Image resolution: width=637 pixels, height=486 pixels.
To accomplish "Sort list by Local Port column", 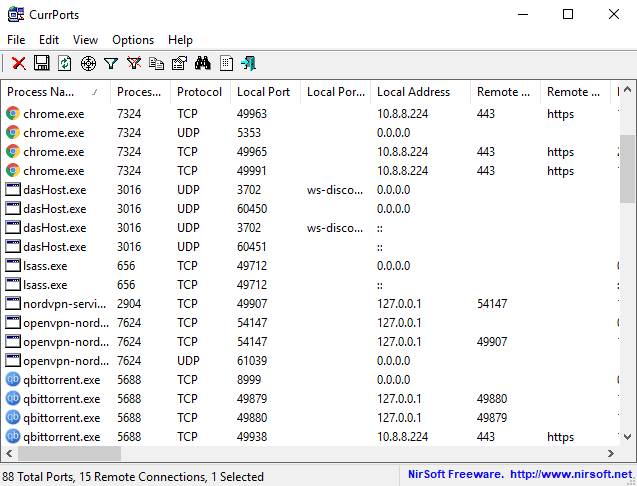I will (x=264, y=92).
